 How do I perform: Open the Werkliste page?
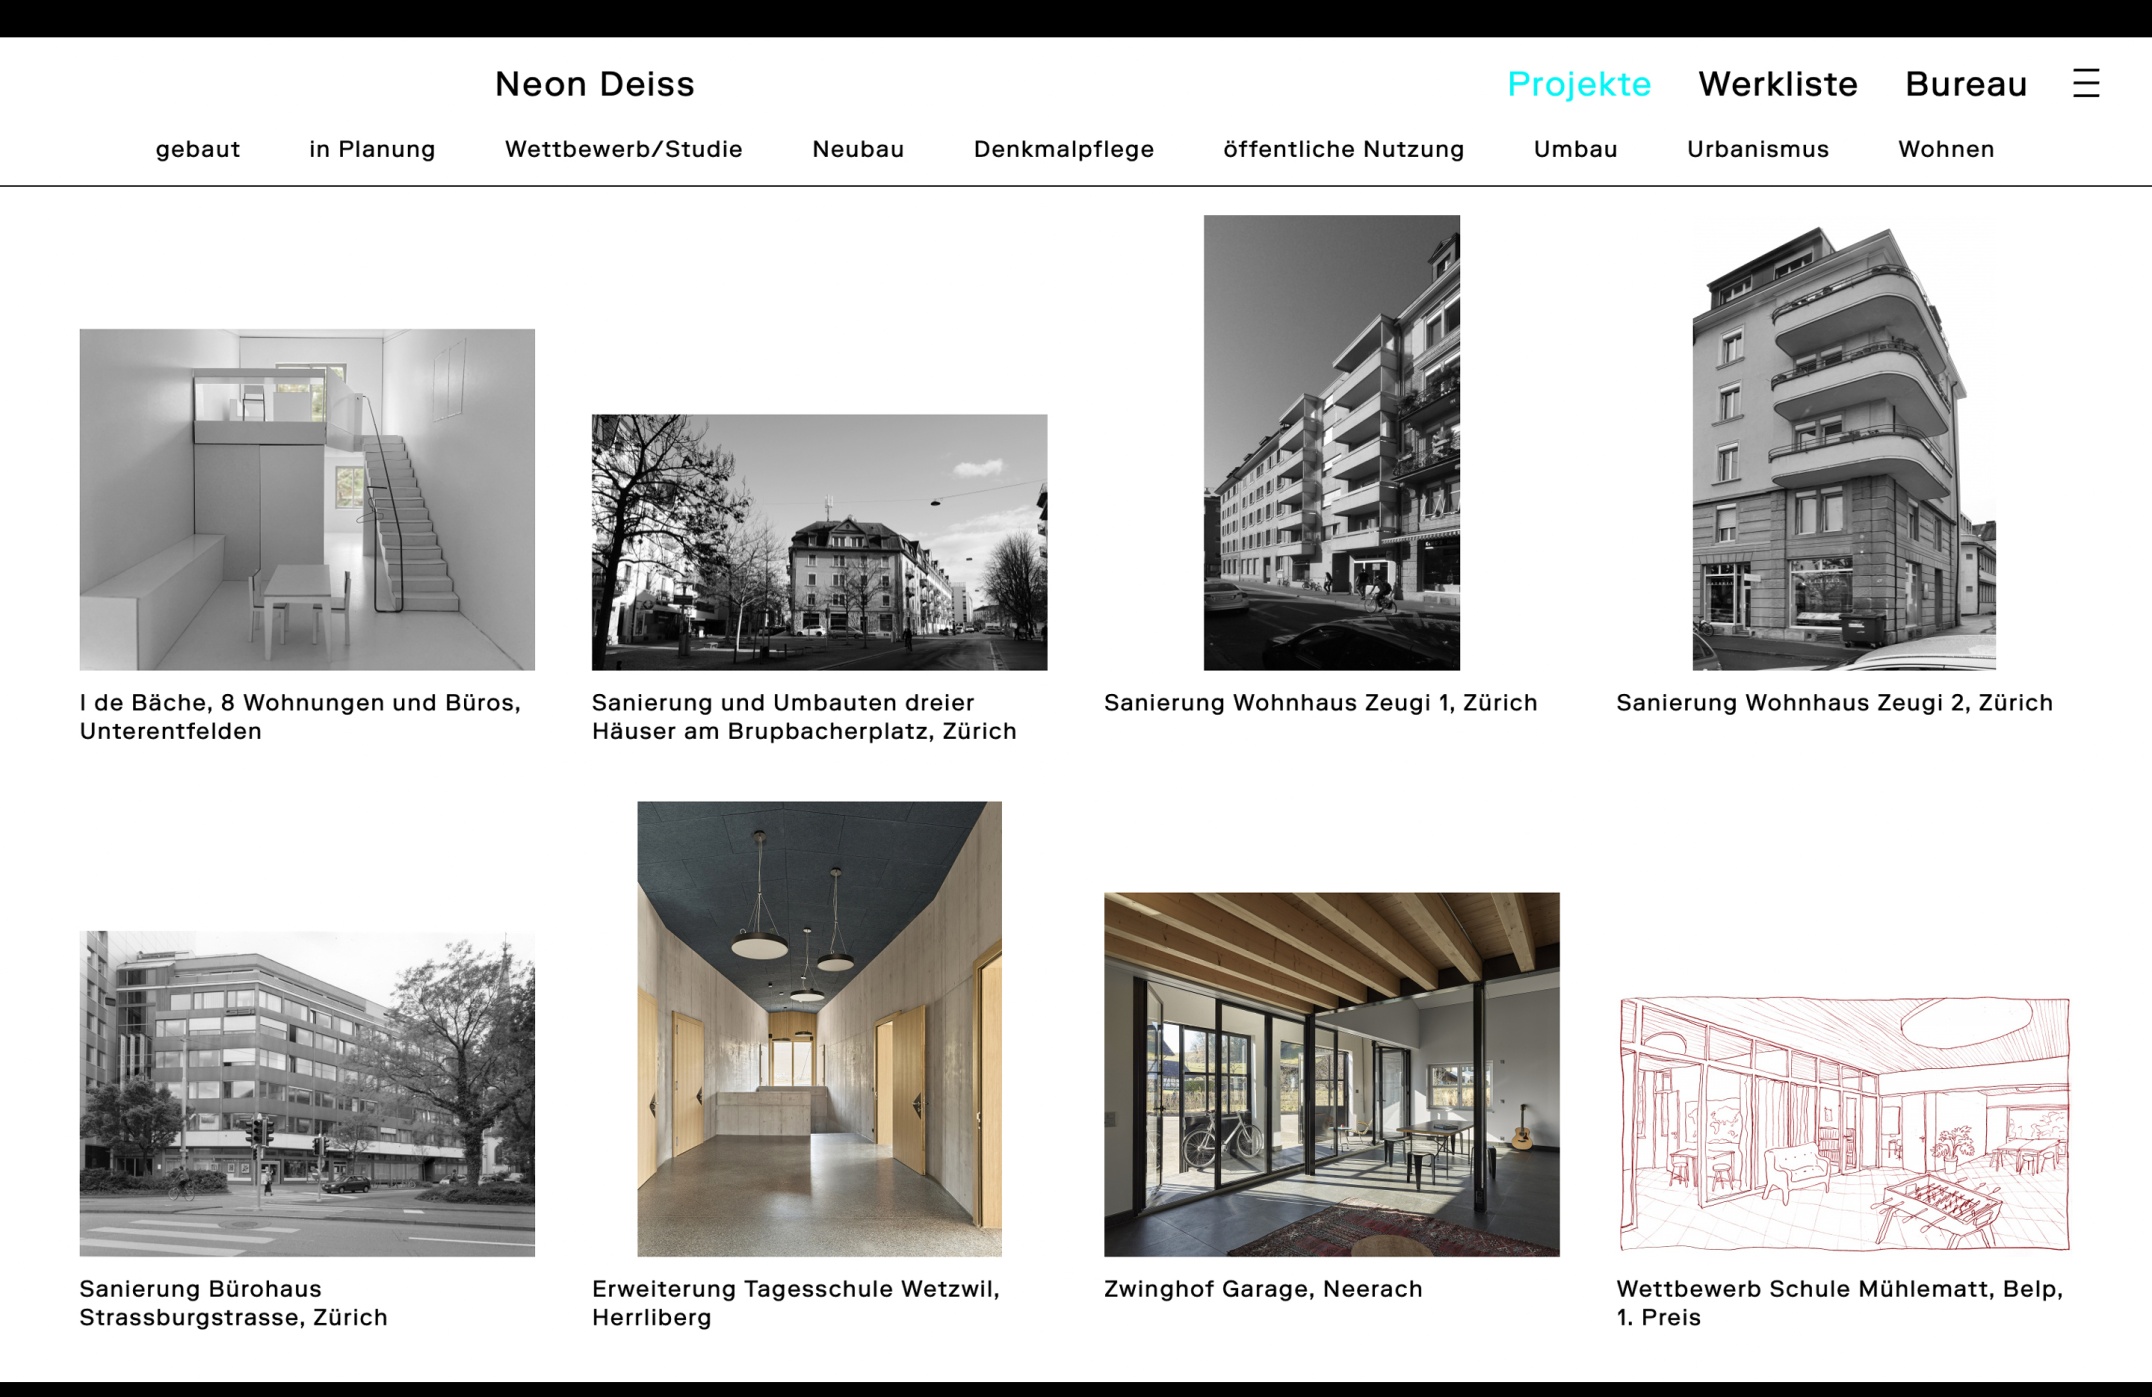(1777, 84)
